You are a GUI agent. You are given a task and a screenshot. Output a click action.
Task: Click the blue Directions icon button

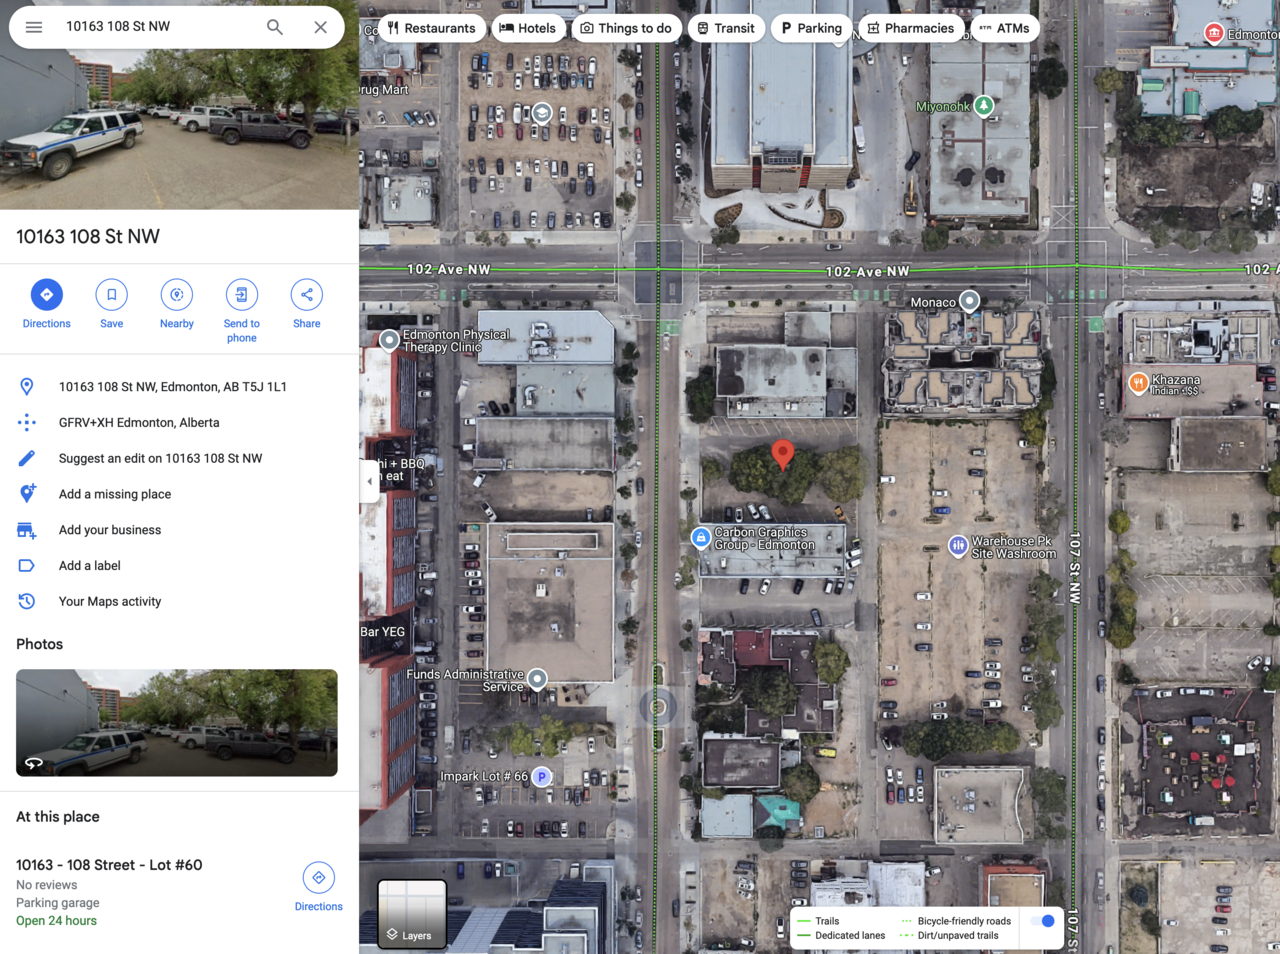[47, 295]
